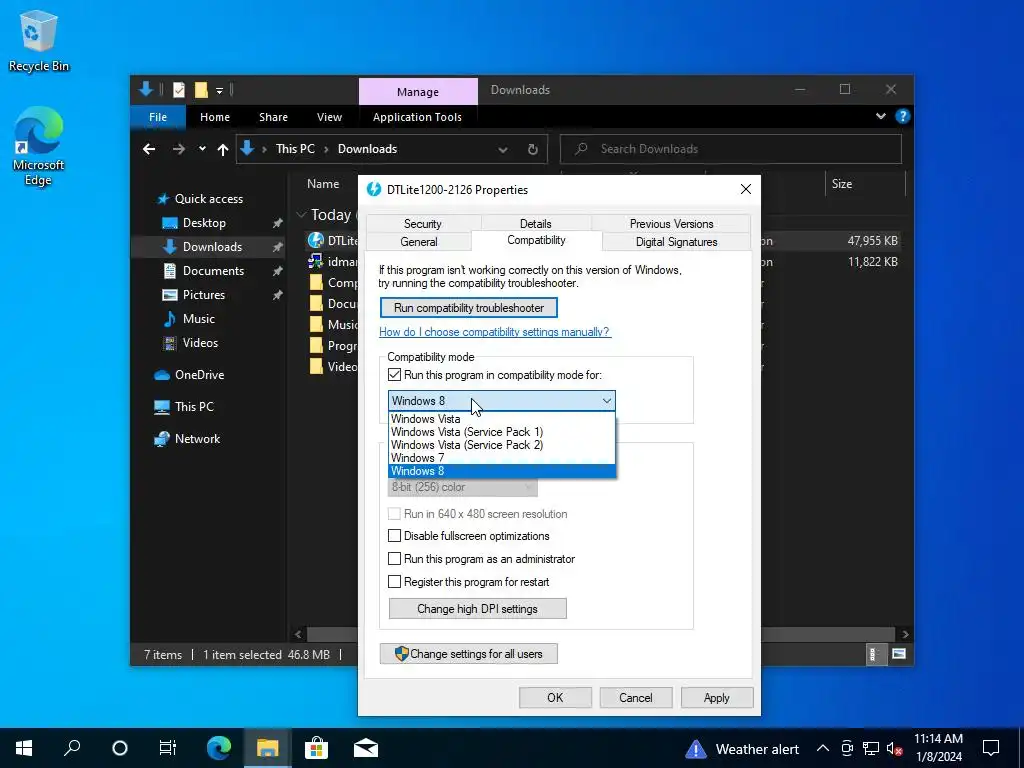The image size is (1024, 768).
Task: Click the Properties quick access toolbar icon
Action: click(x=179, y=90)
